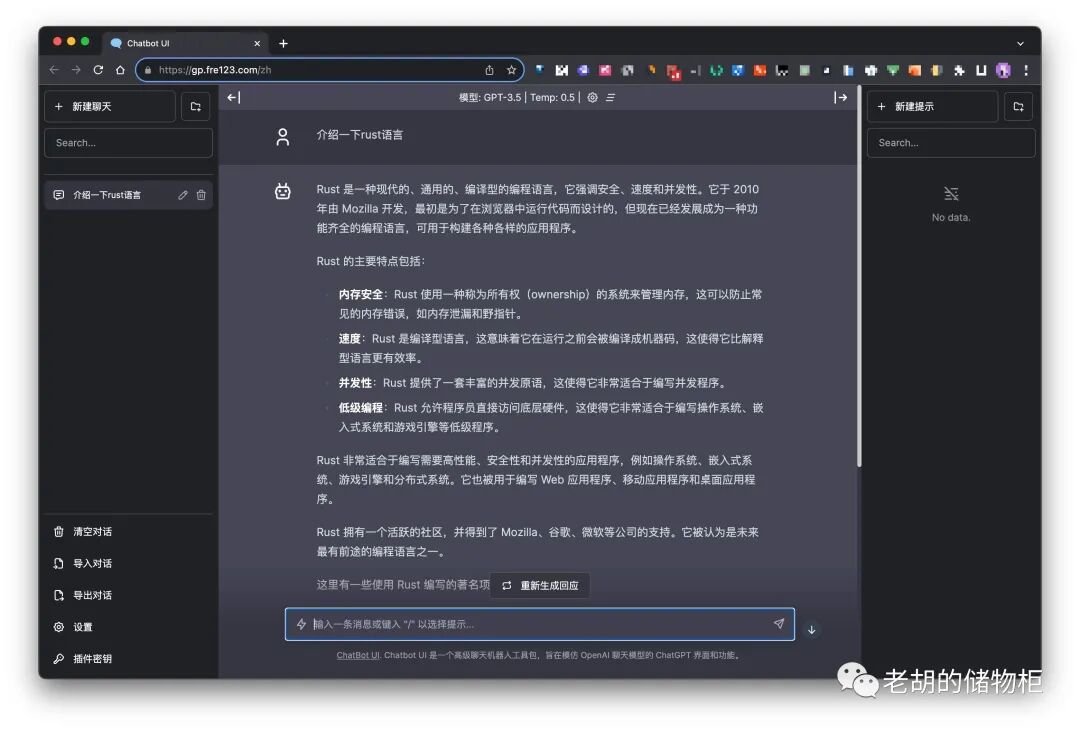1080x730 pixels.
Task: Click the robot avatar beside the answer
Action: pyautogui.click(x=282, y=191)
